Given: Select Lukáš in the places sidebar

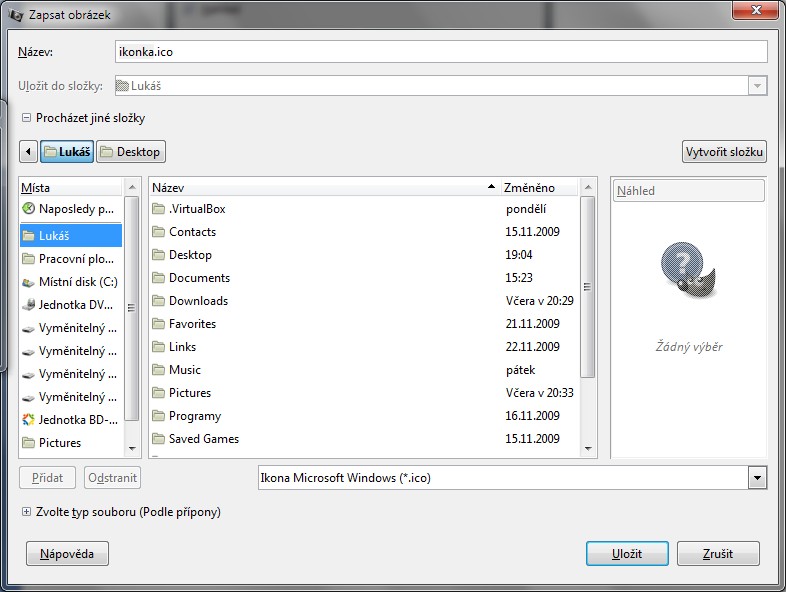Looking at the screenshot, I should click(71, 236).
